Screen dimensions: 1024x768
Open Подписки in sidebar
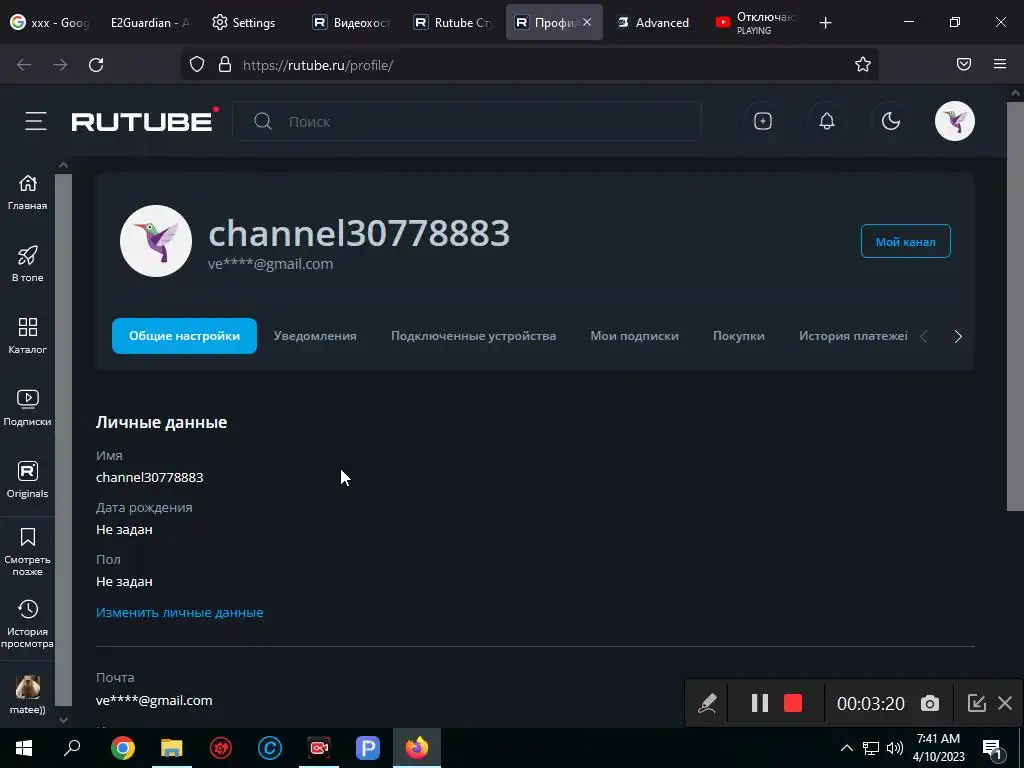[x=27, y=408]
